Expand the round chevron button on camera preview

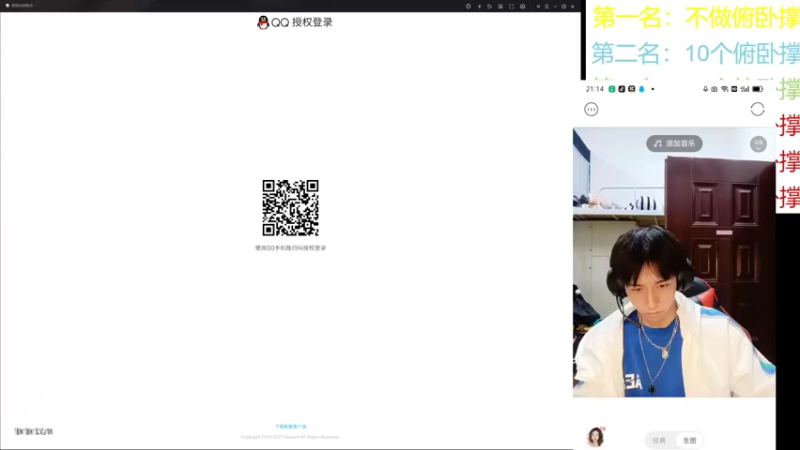[758, 144]
